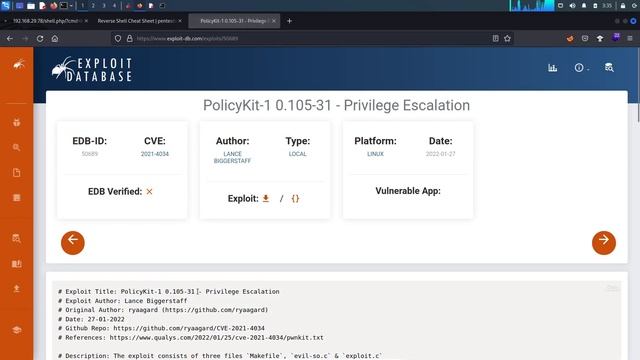Click the LOCAL type link
Image resolution: width=640 pixels, height=360 pixels.
[298, 154]
